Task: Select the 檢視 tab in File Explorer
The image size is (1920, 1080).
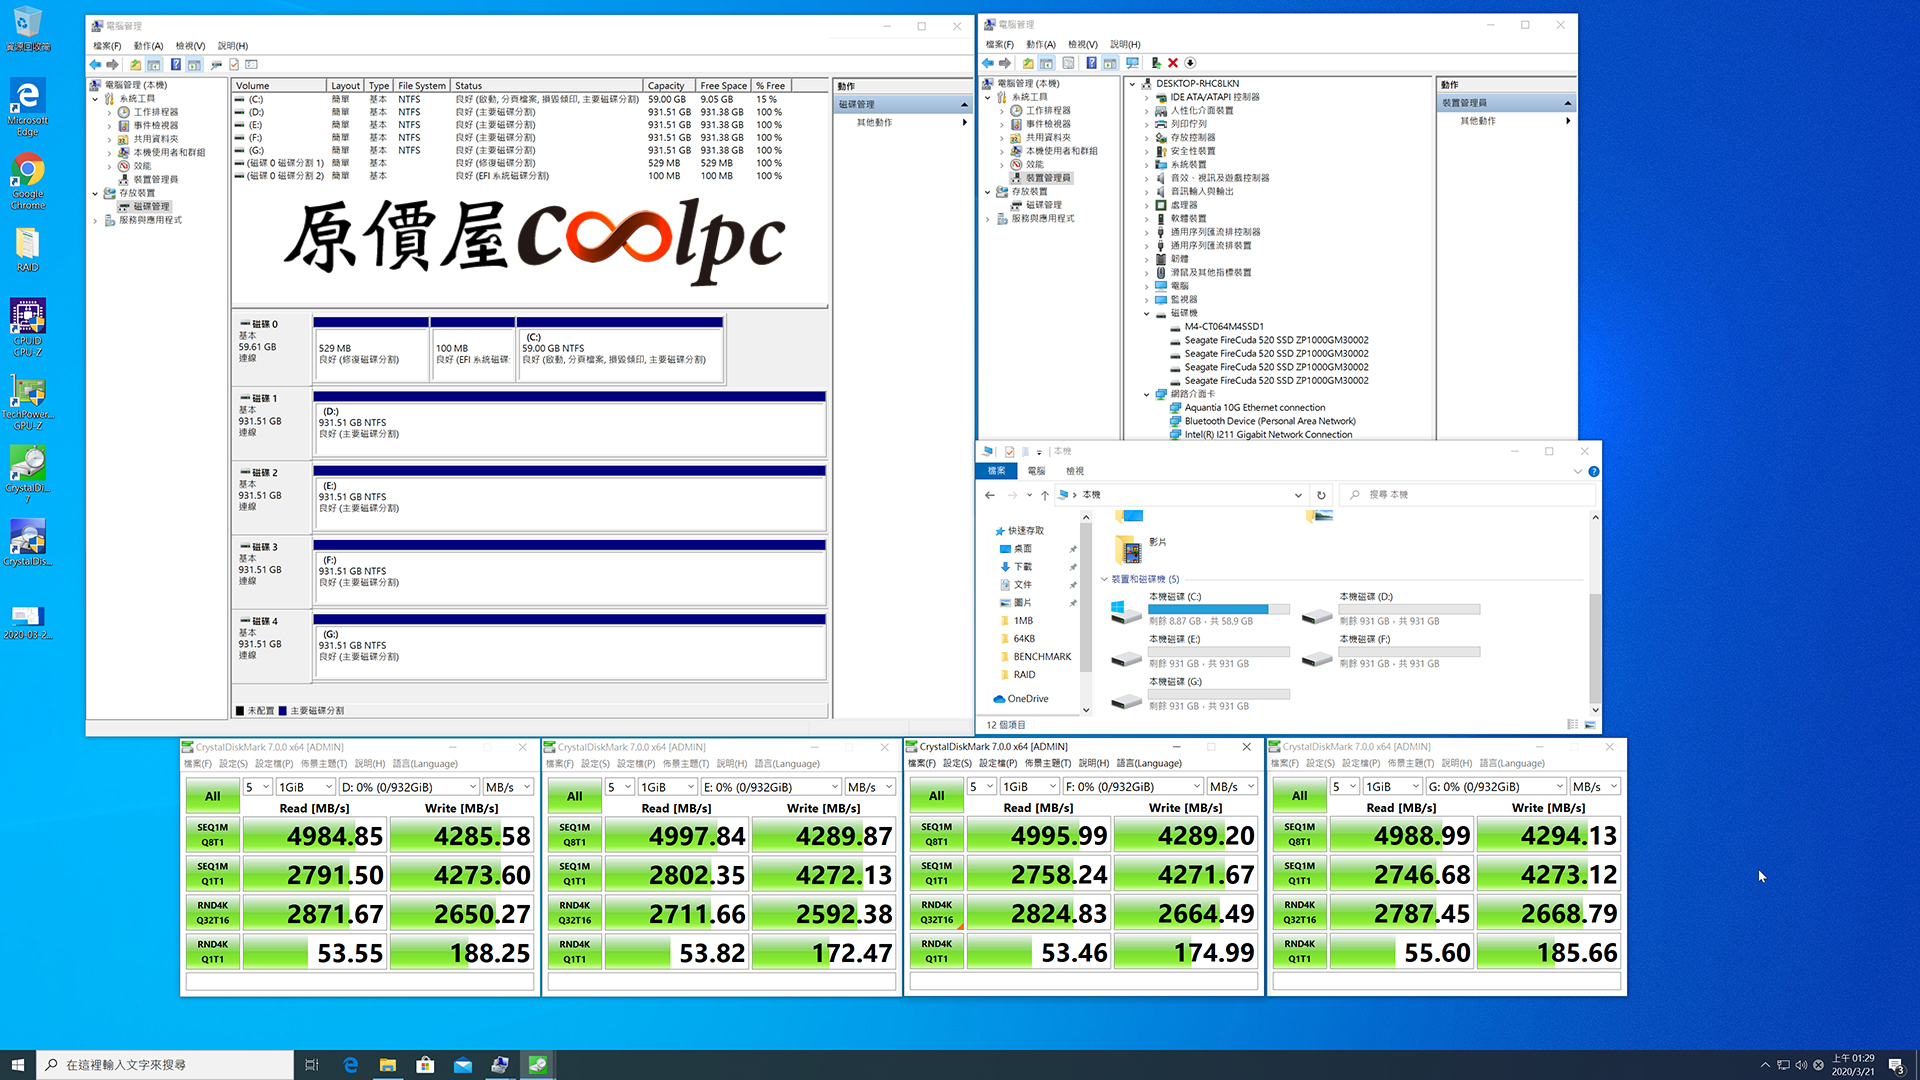Action: click(1074, 471)
